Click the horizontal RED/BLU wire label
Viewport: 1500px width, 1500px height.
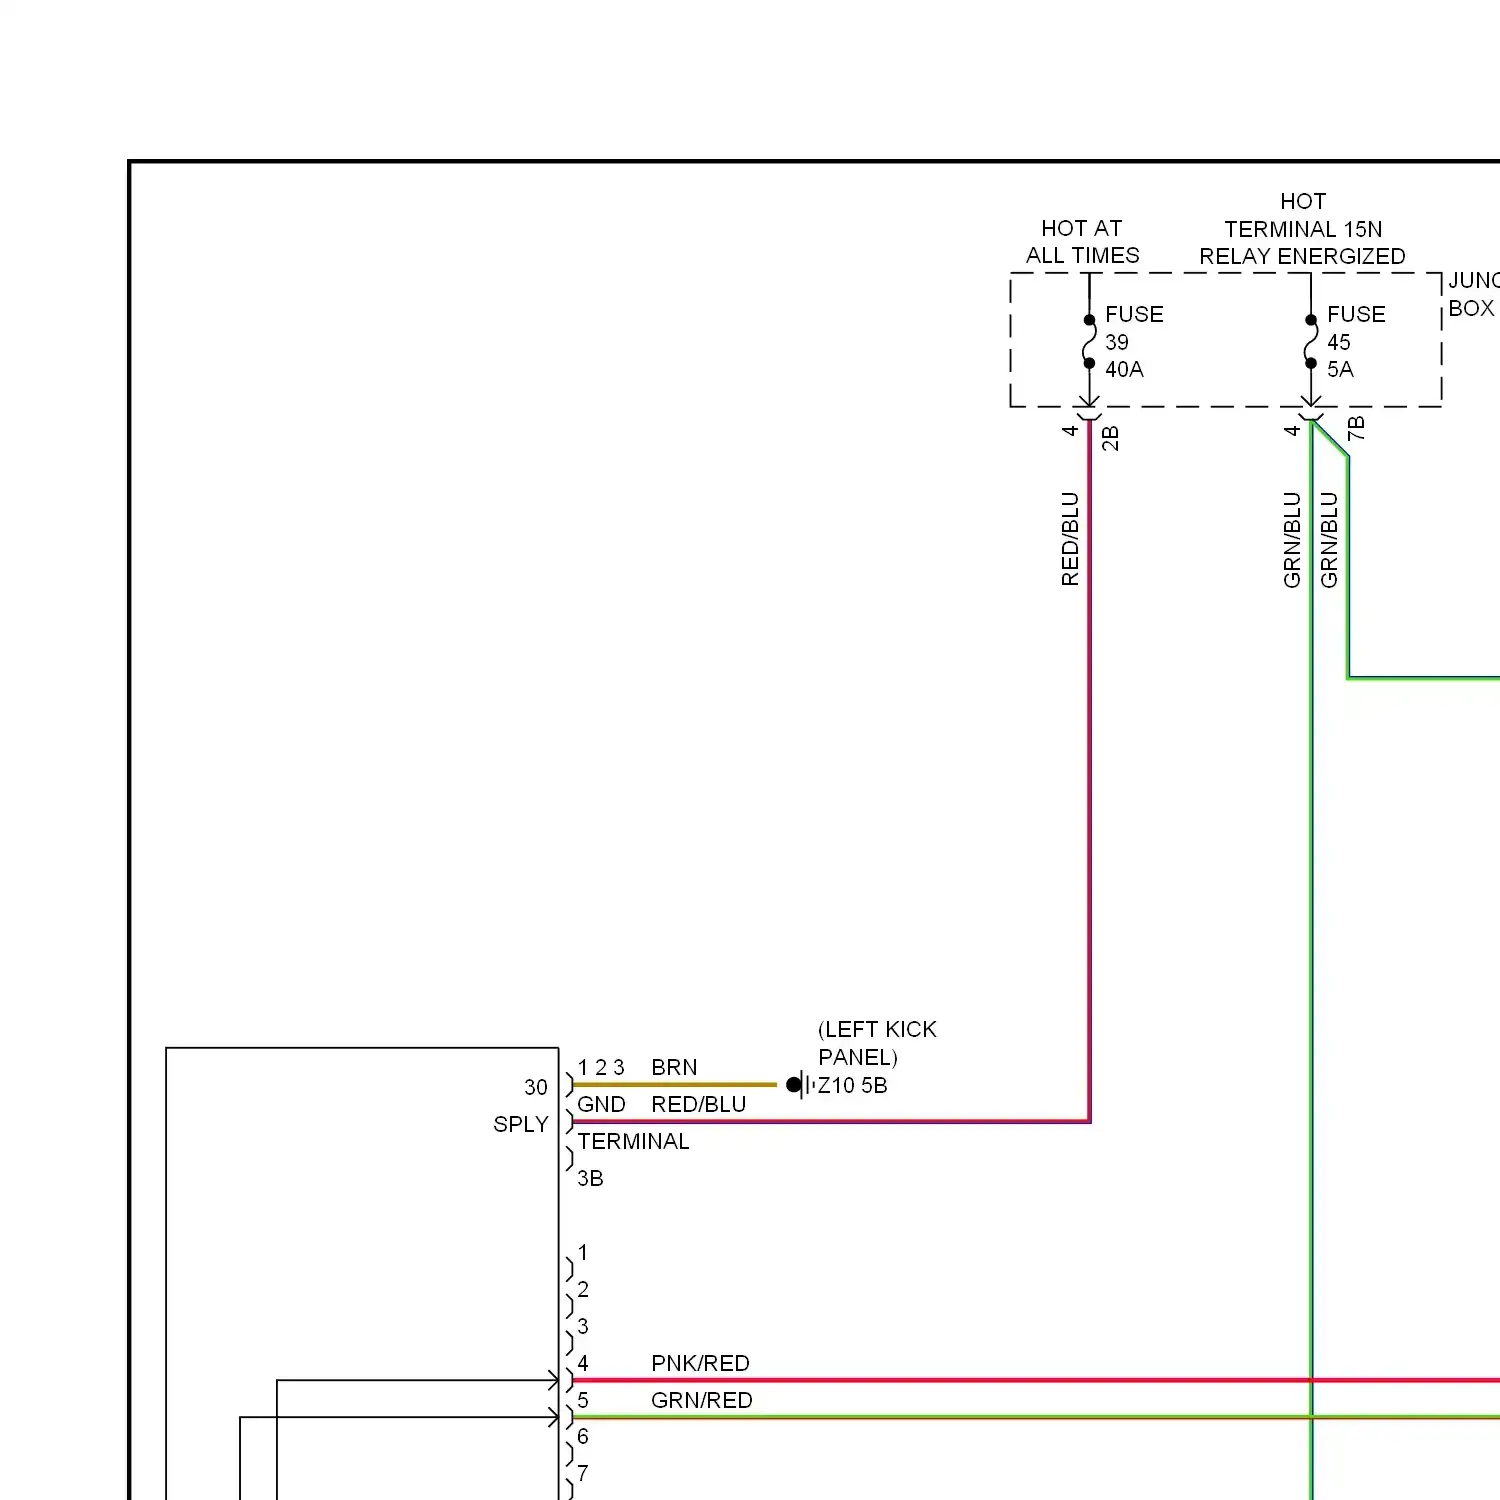point(698,1104)
